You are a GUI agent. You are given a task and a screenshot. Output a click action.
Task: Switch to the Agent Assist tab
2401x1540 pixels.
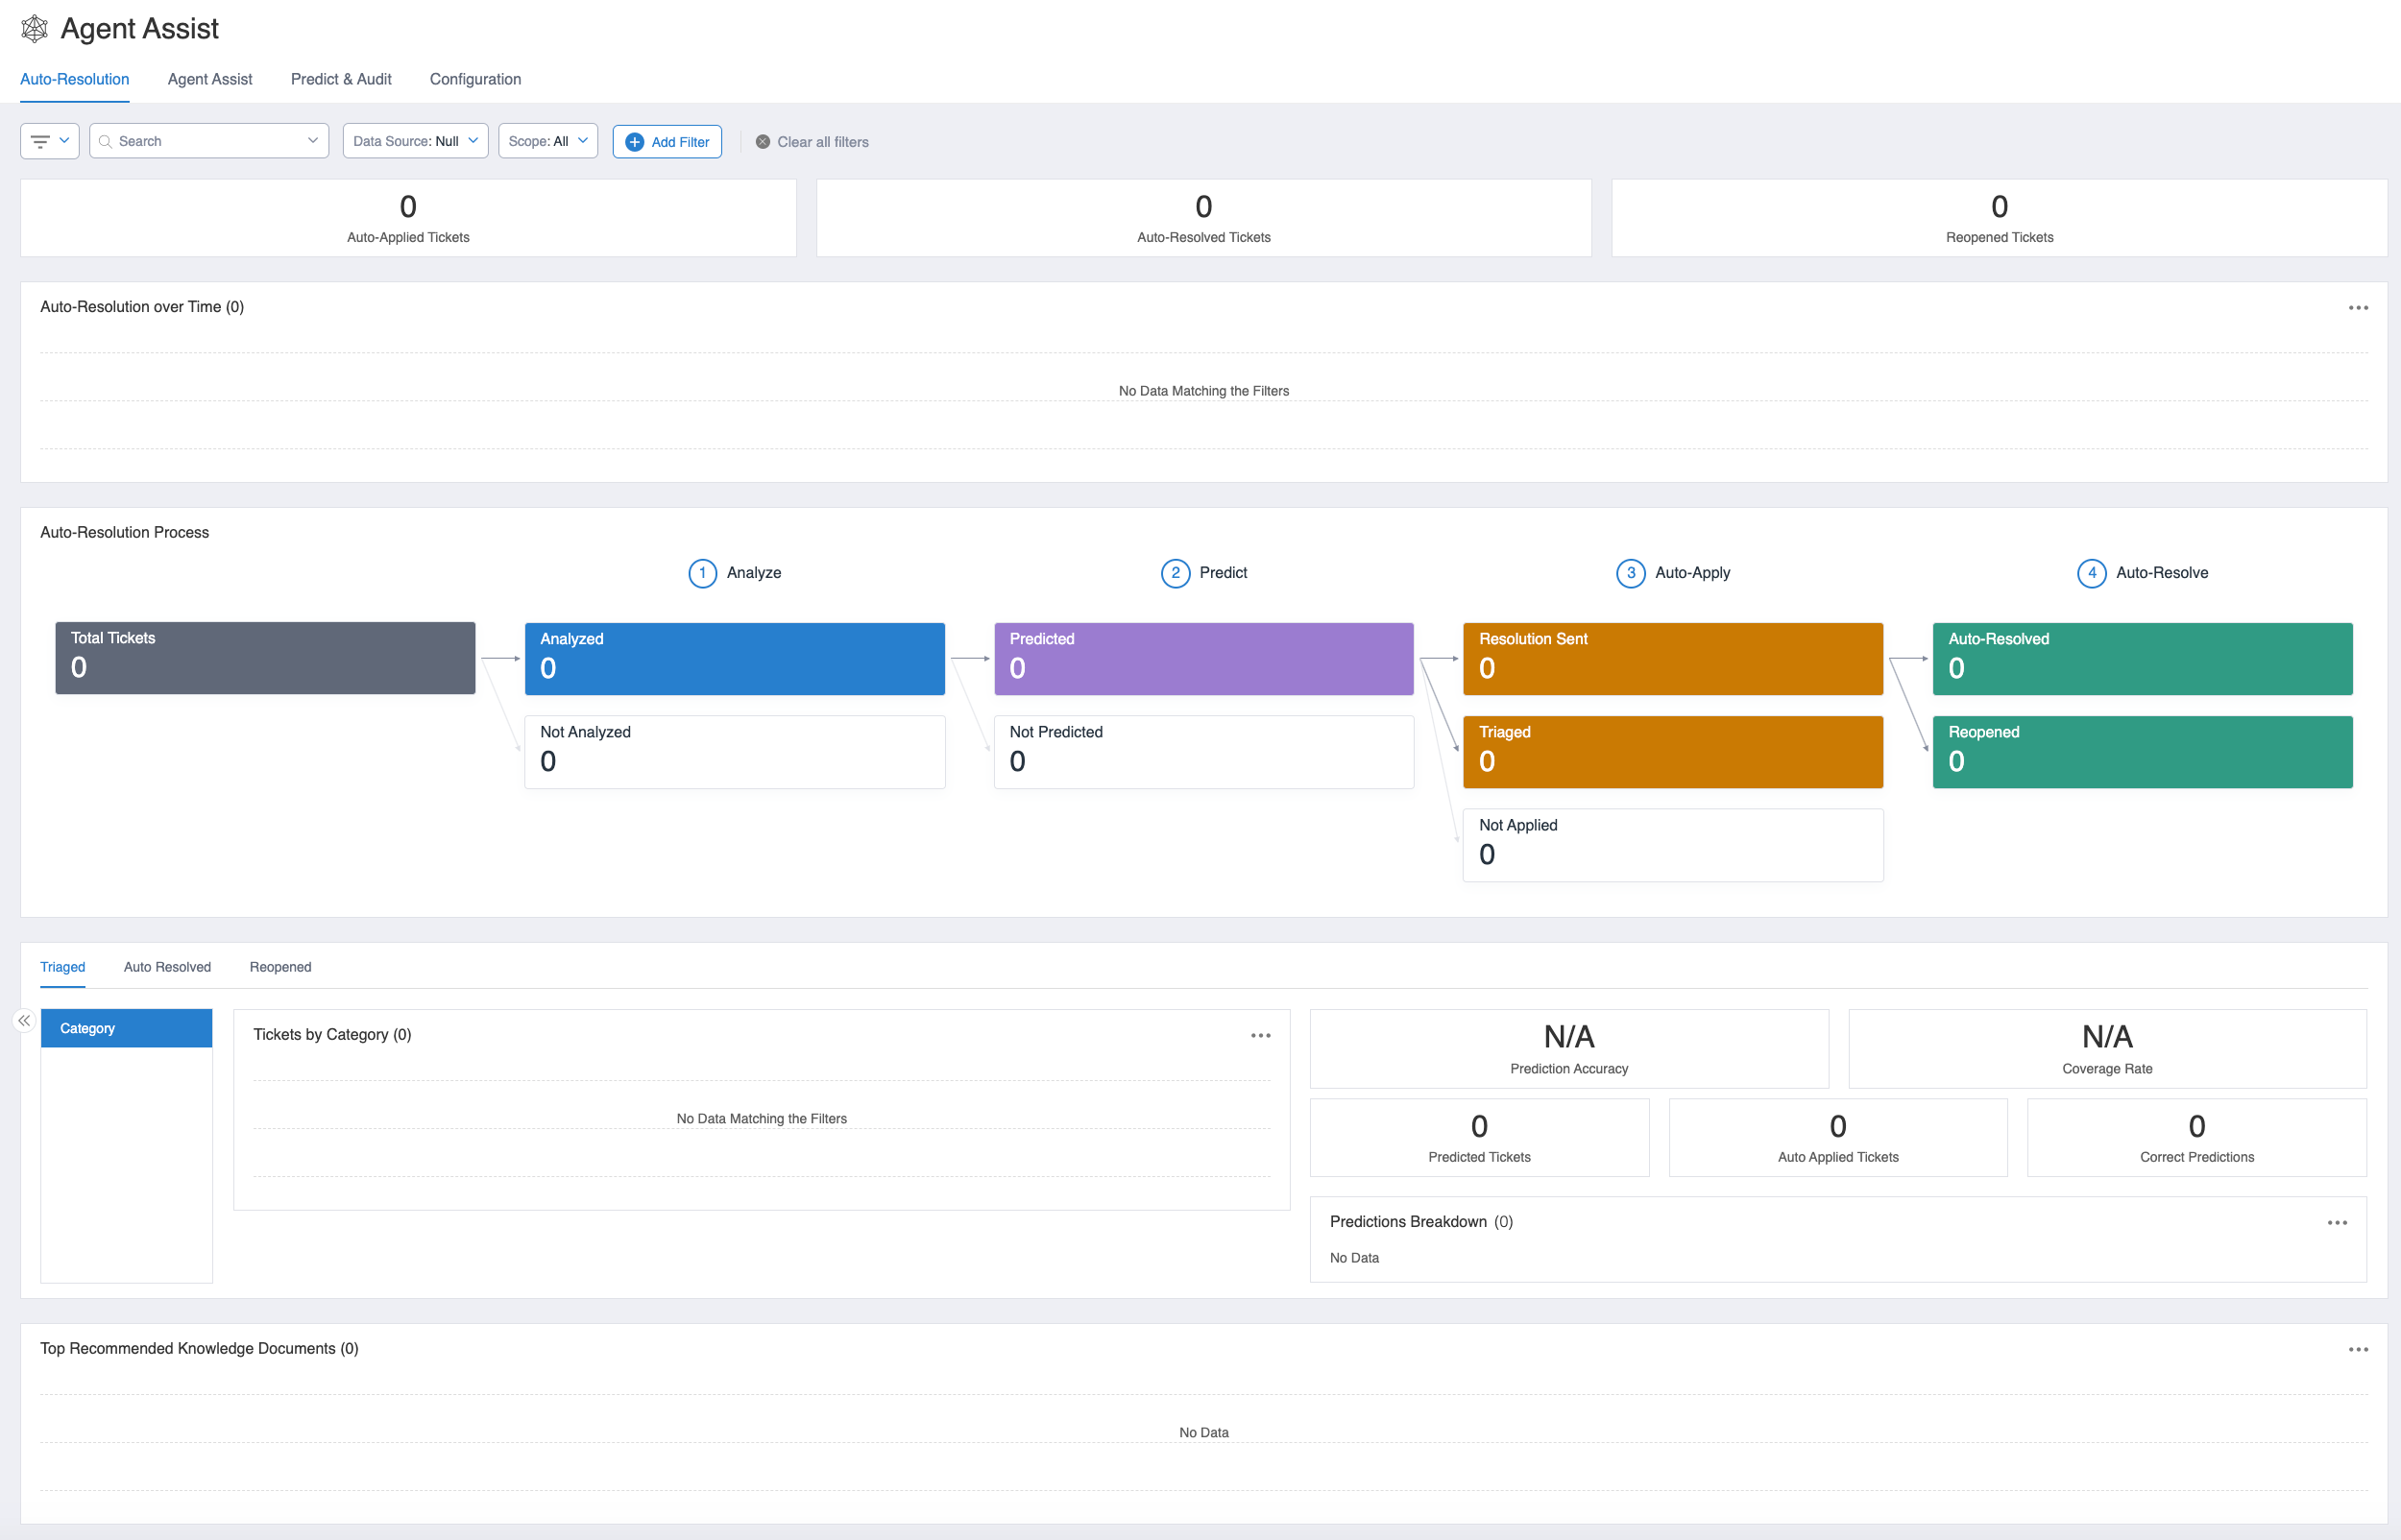[210, 79]
